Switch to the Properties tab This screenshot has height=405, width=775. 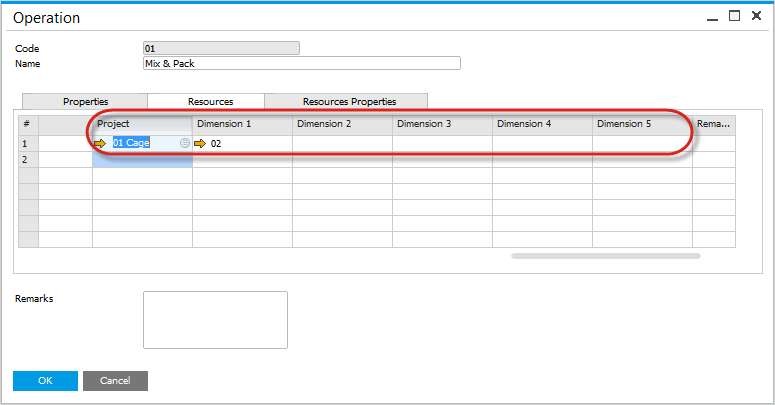pyautogui.click(x=85, y=101)
